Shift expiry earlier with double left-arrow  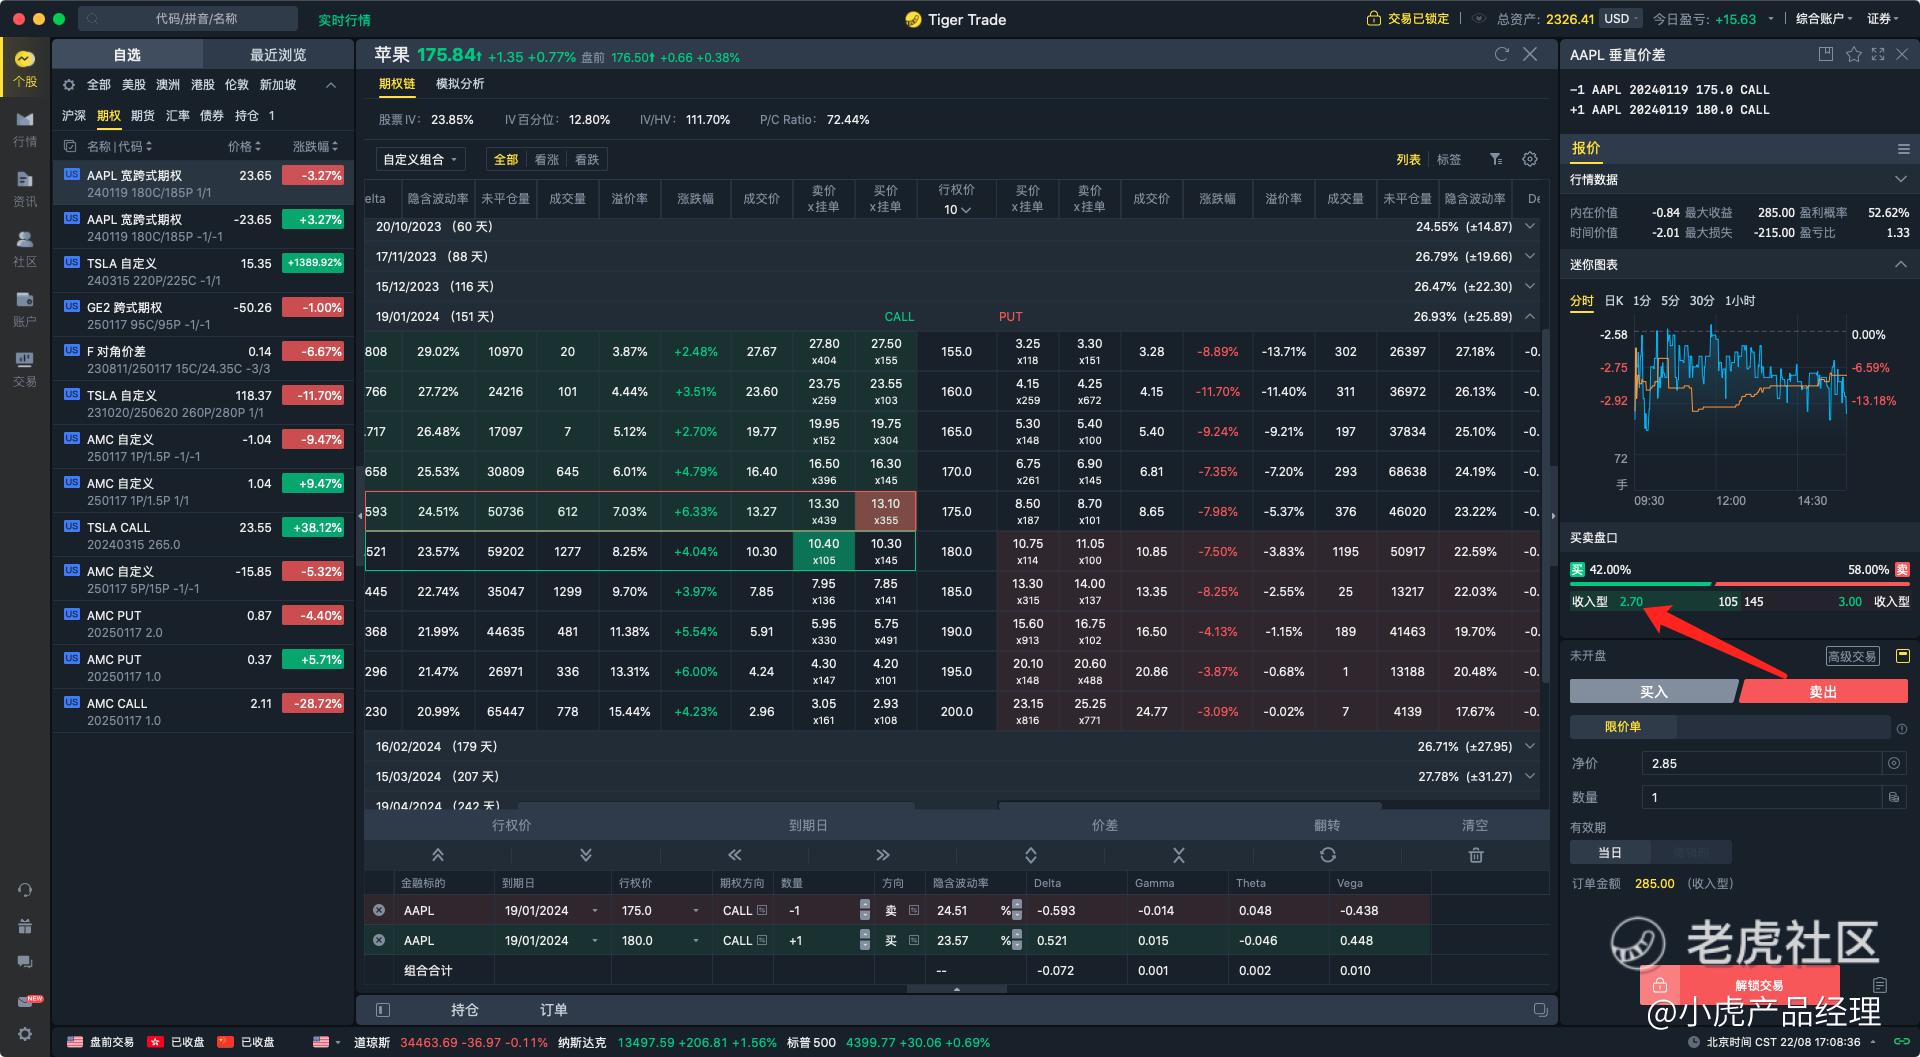pyautogui.click(x=735, y=855)
